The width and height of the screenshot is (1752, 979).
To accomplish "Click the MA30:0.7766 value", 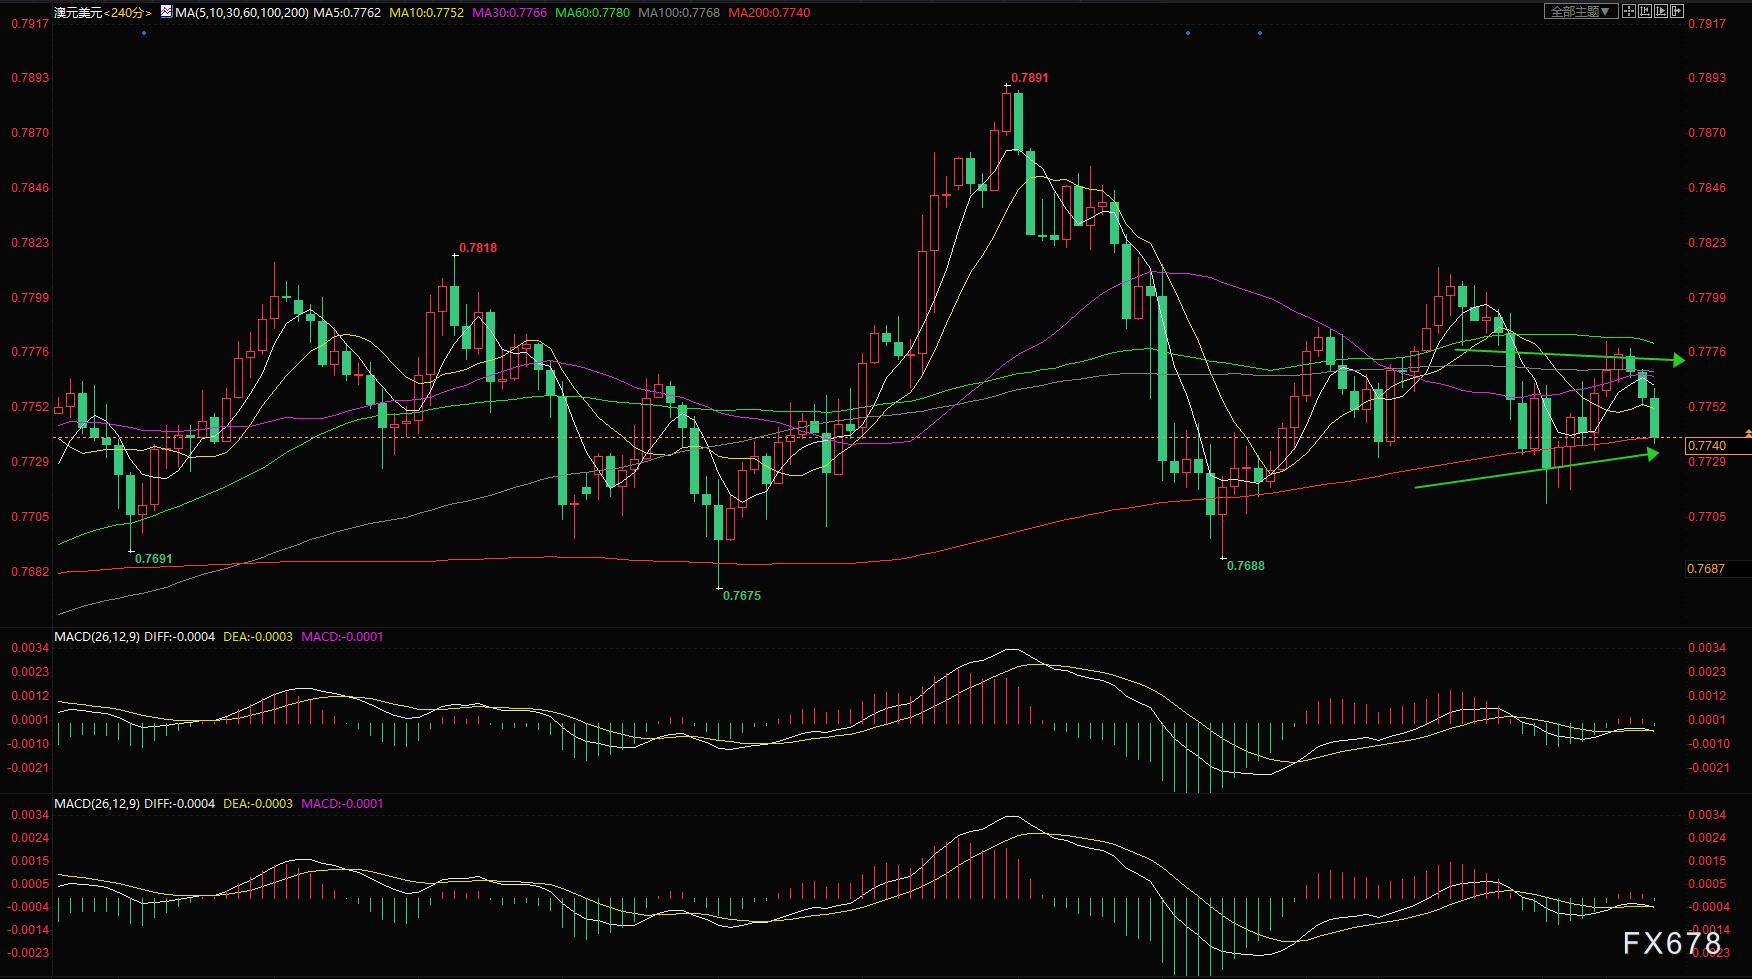I will (509, 13).
